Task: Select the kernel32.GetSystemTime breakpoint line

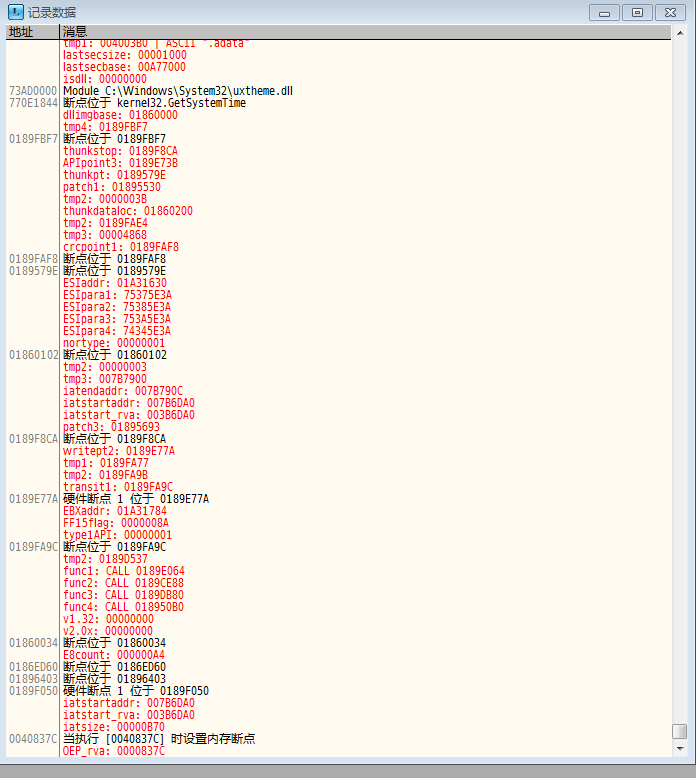Action: click(154, 103)
